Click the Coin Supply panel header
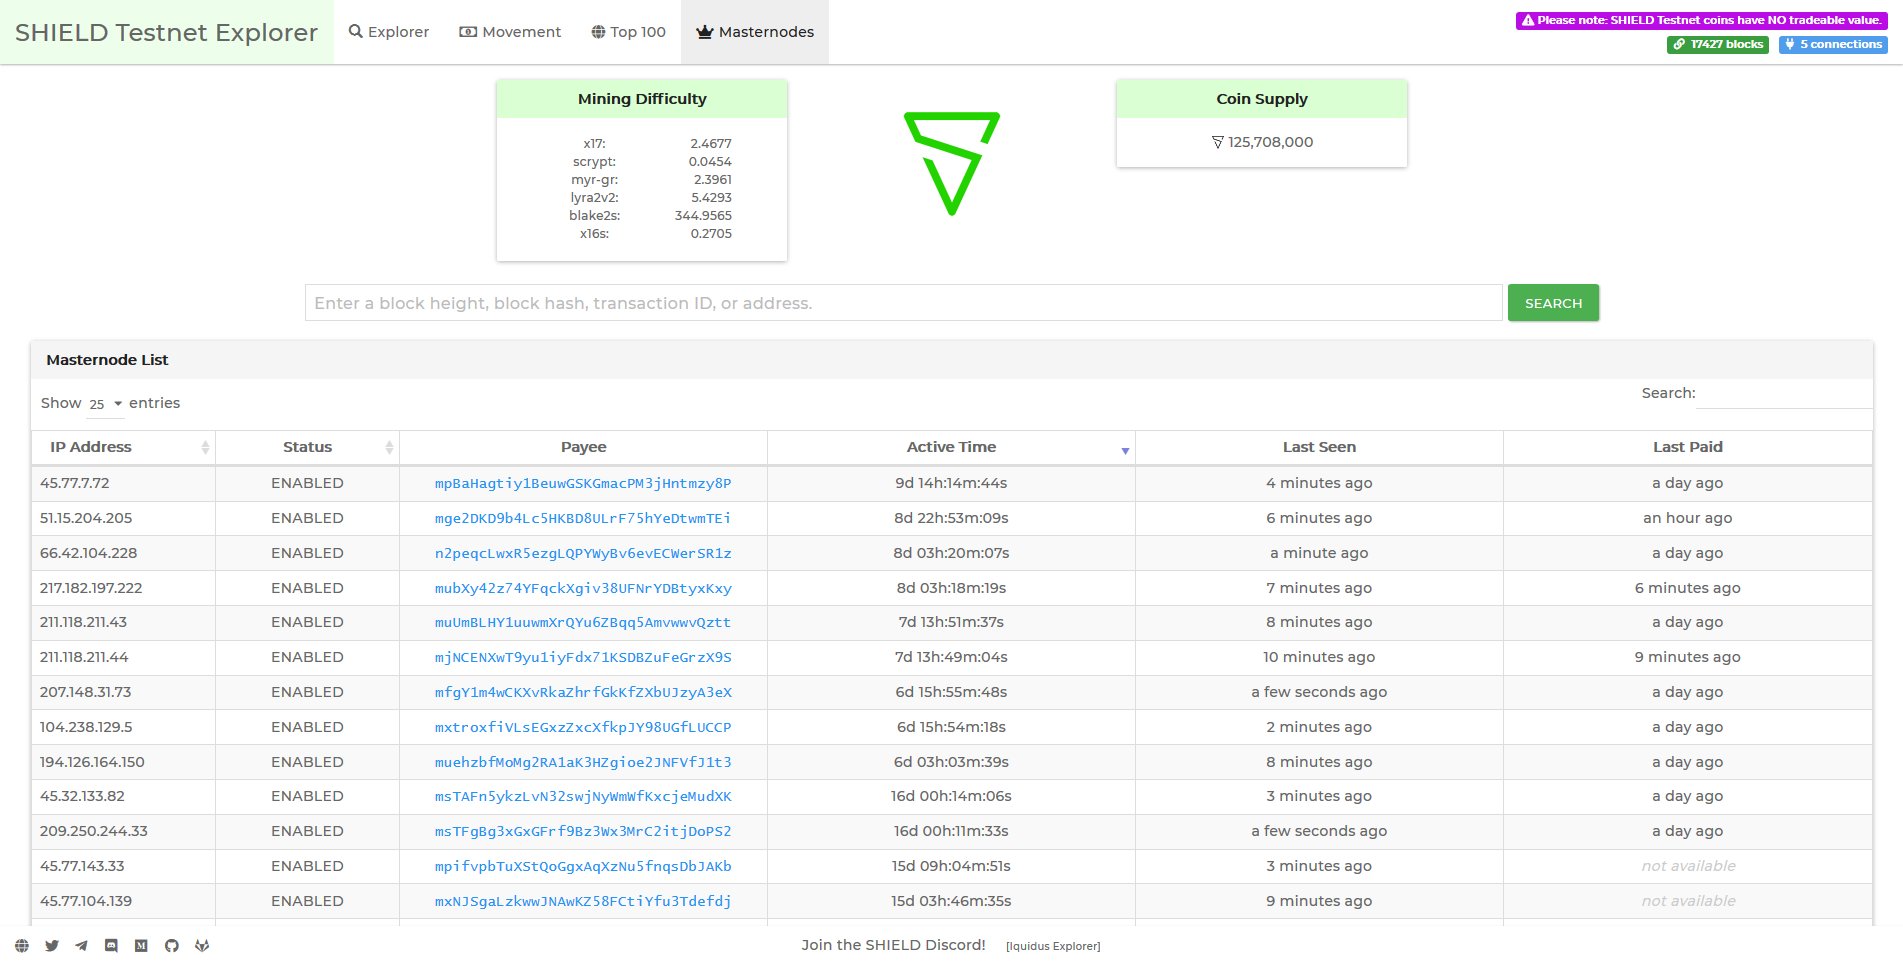 tap(1262, 99)
